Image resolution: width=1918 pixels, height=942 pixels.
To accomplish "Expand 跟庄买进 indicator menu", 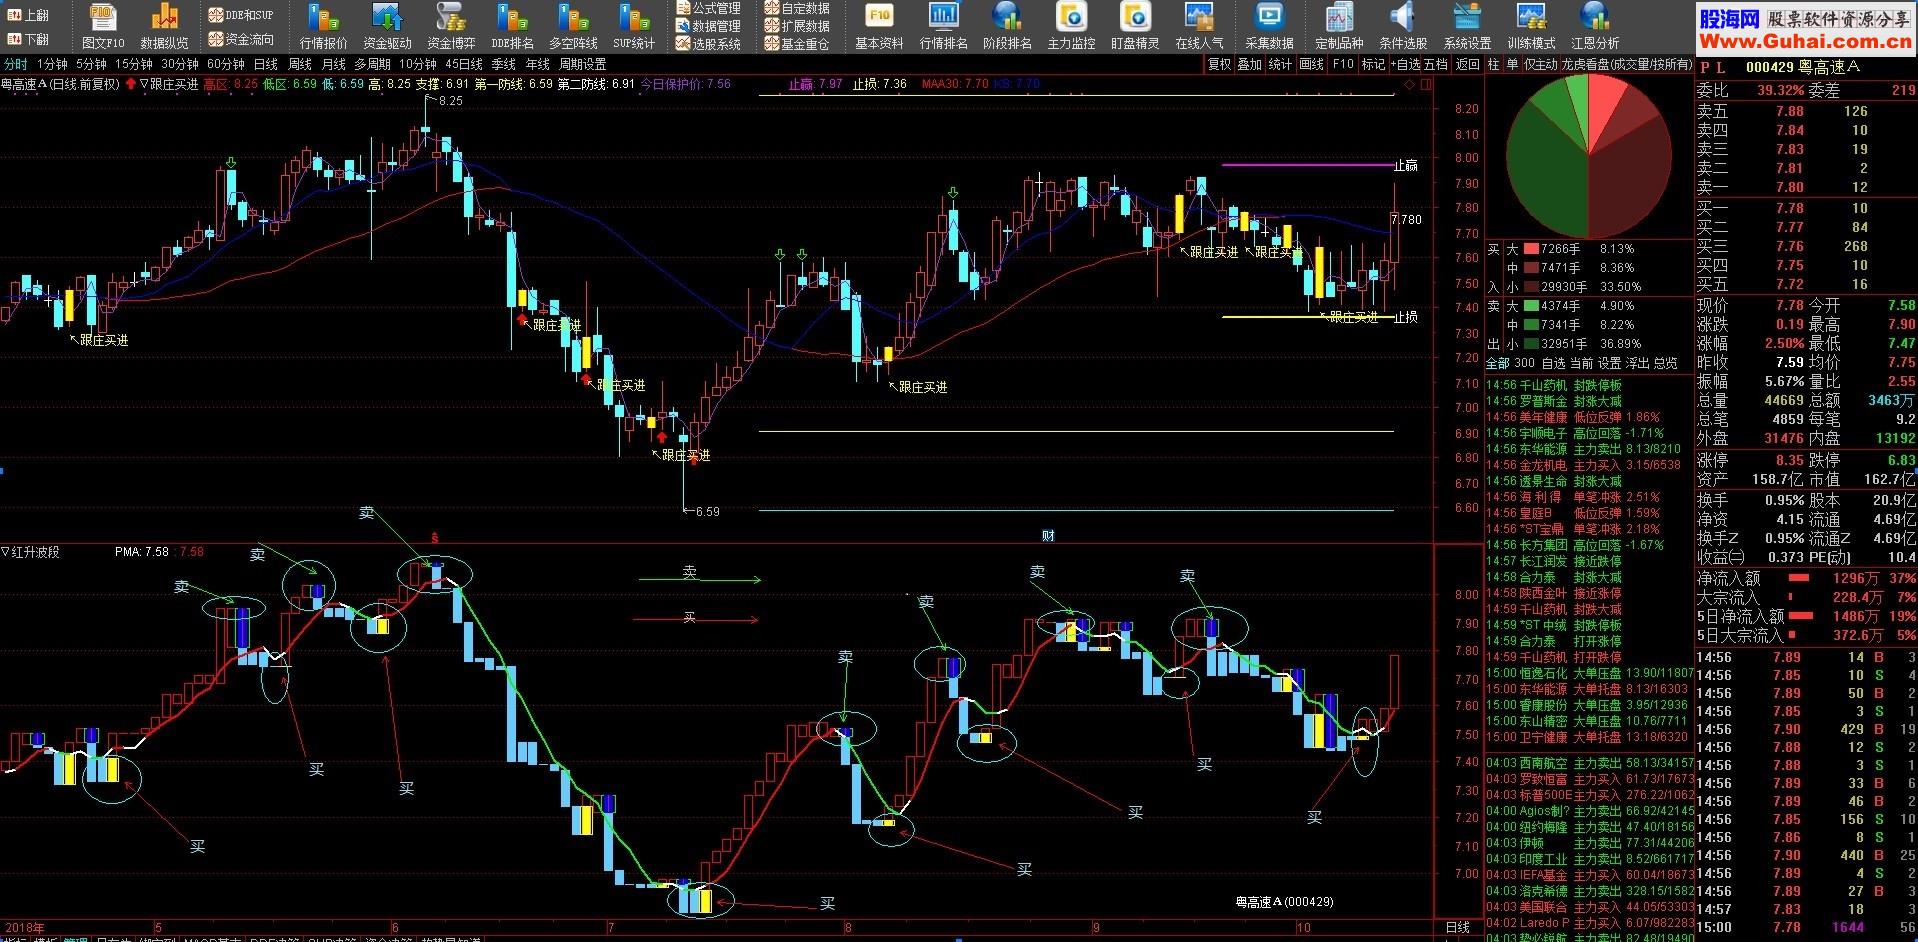I will 169,84.
